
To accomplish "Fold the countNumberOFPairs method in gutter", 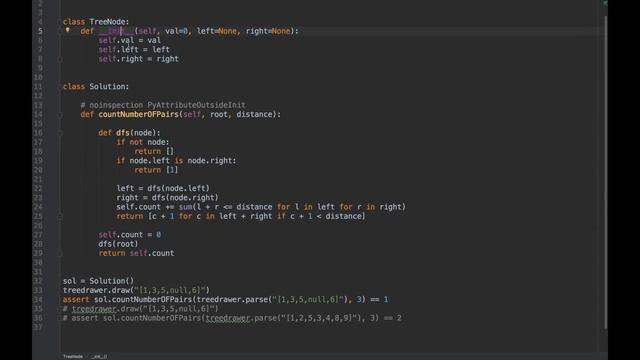I will [60, 115].
